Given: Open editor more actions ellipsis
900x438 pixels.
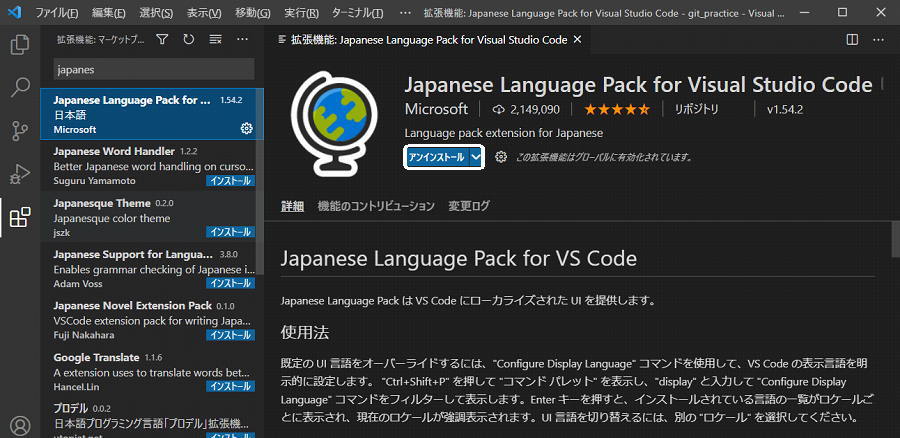Looking at the screenshot, I should [x=879, y=40].
